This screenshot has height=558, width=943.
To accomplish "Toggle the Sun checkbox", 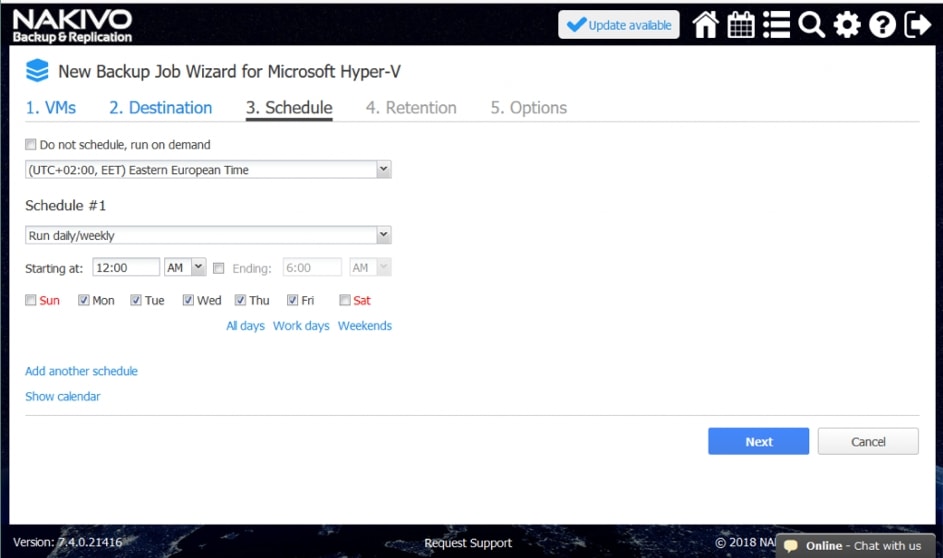I will click(x=31, y=300).
